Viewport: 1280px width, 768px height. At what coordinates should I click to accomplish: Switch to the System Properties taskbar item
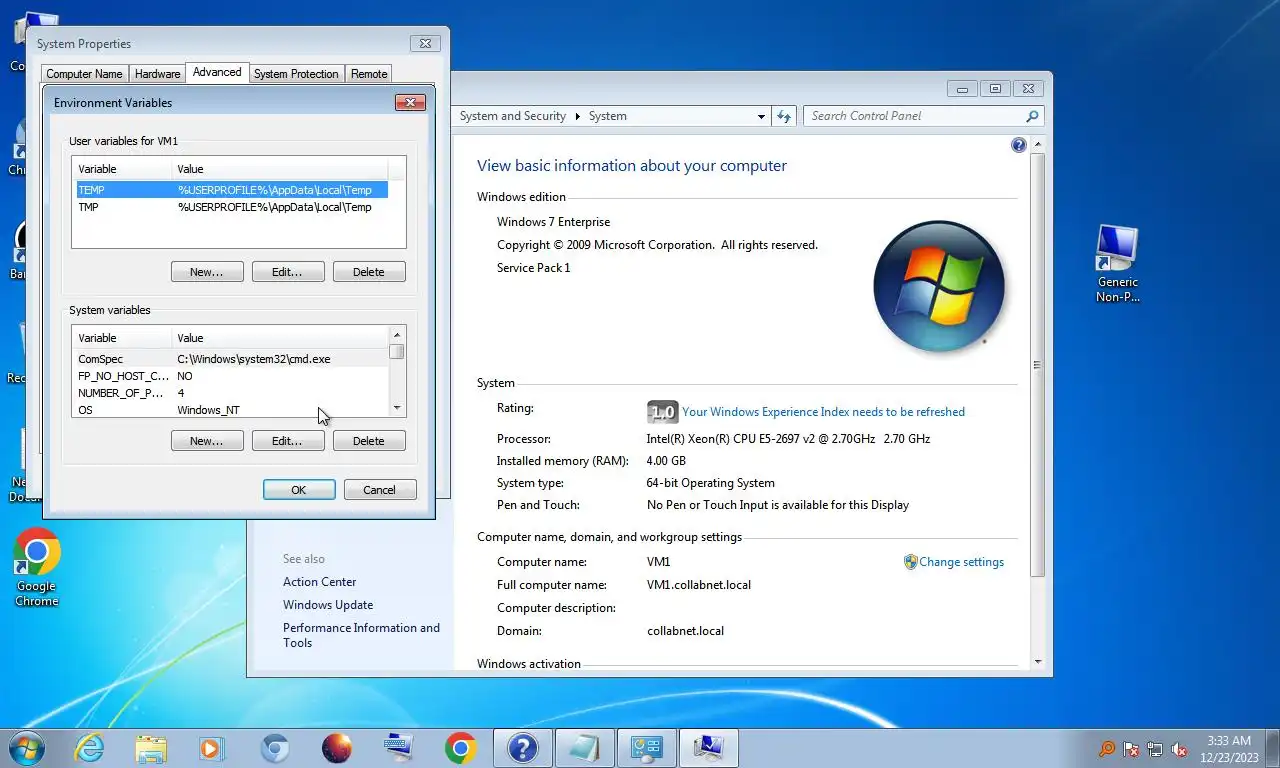pos(709,748)
